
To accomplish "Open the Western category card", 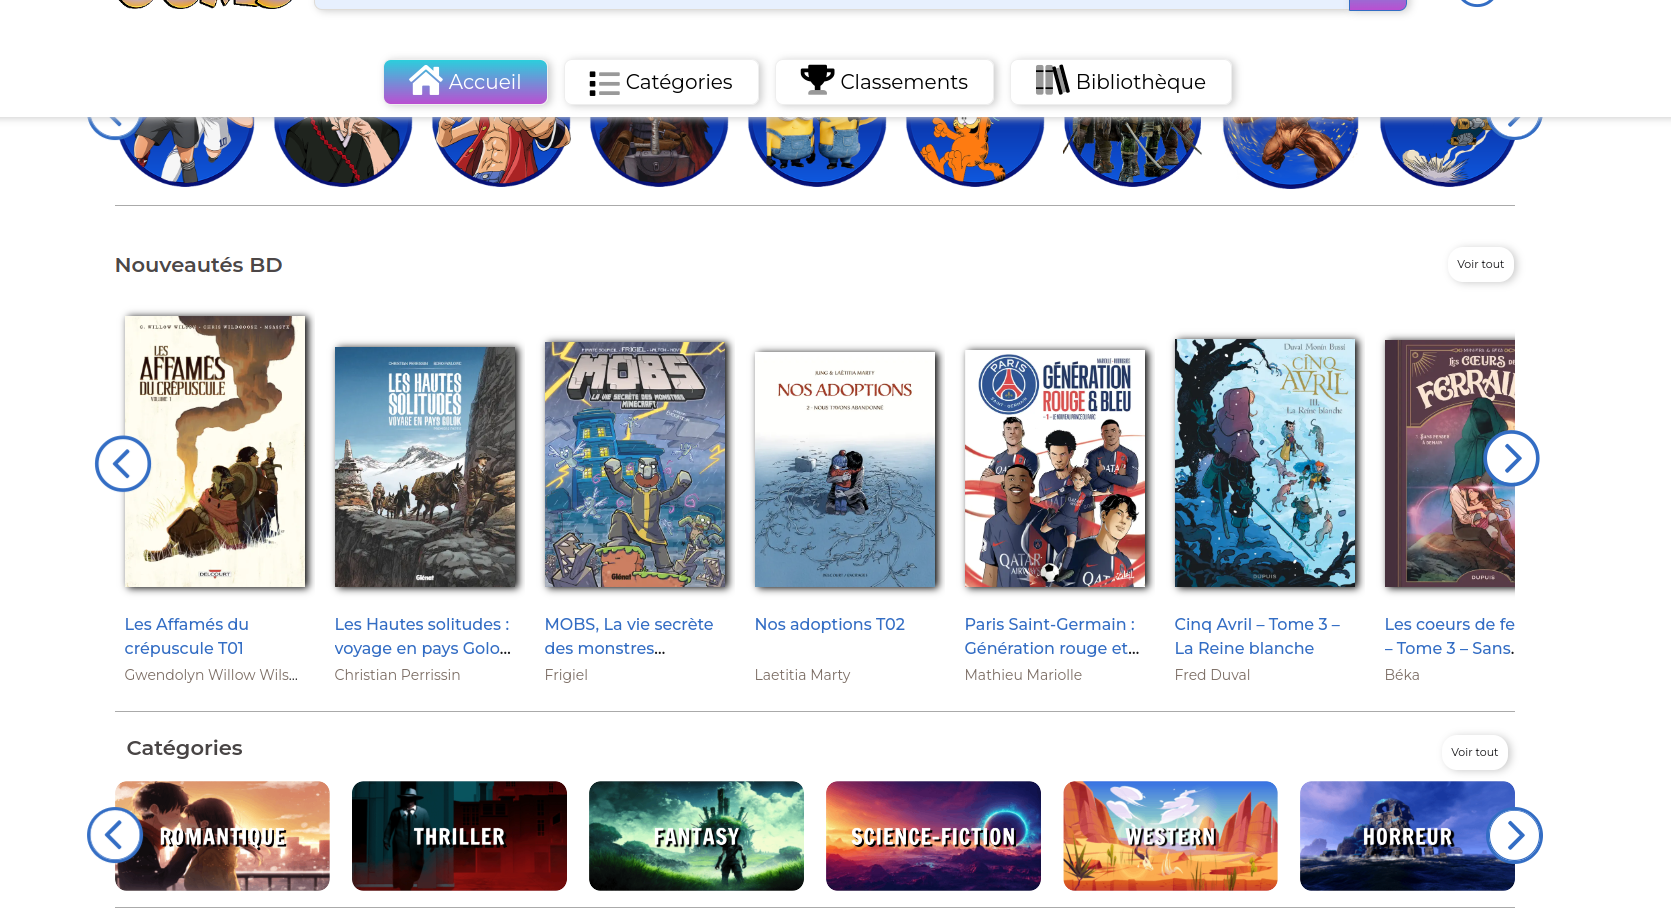I will [1170, 836].
